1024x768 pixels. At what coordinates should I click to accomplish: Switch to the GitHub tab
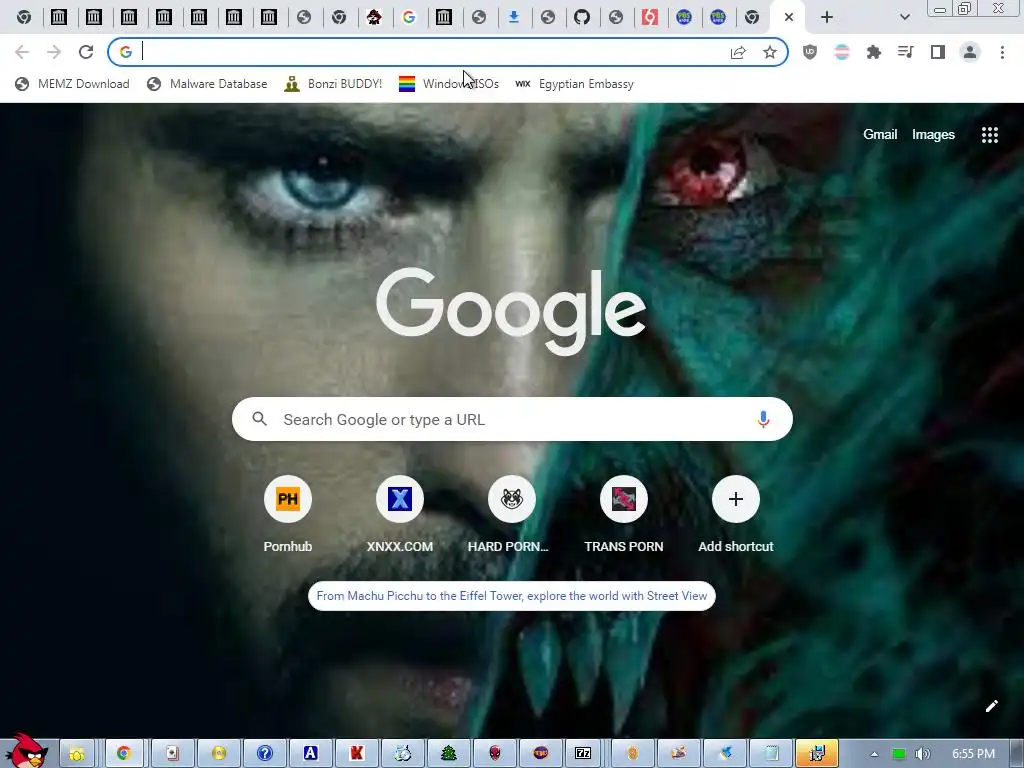pyautogui.click(x=582, y=18)
